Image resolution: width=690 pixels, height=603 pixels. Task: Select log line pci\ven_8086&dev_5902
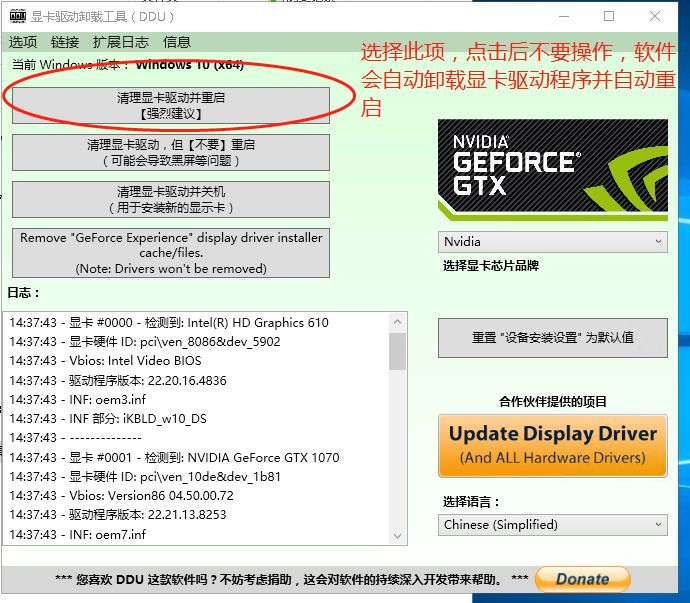(145, 342)
